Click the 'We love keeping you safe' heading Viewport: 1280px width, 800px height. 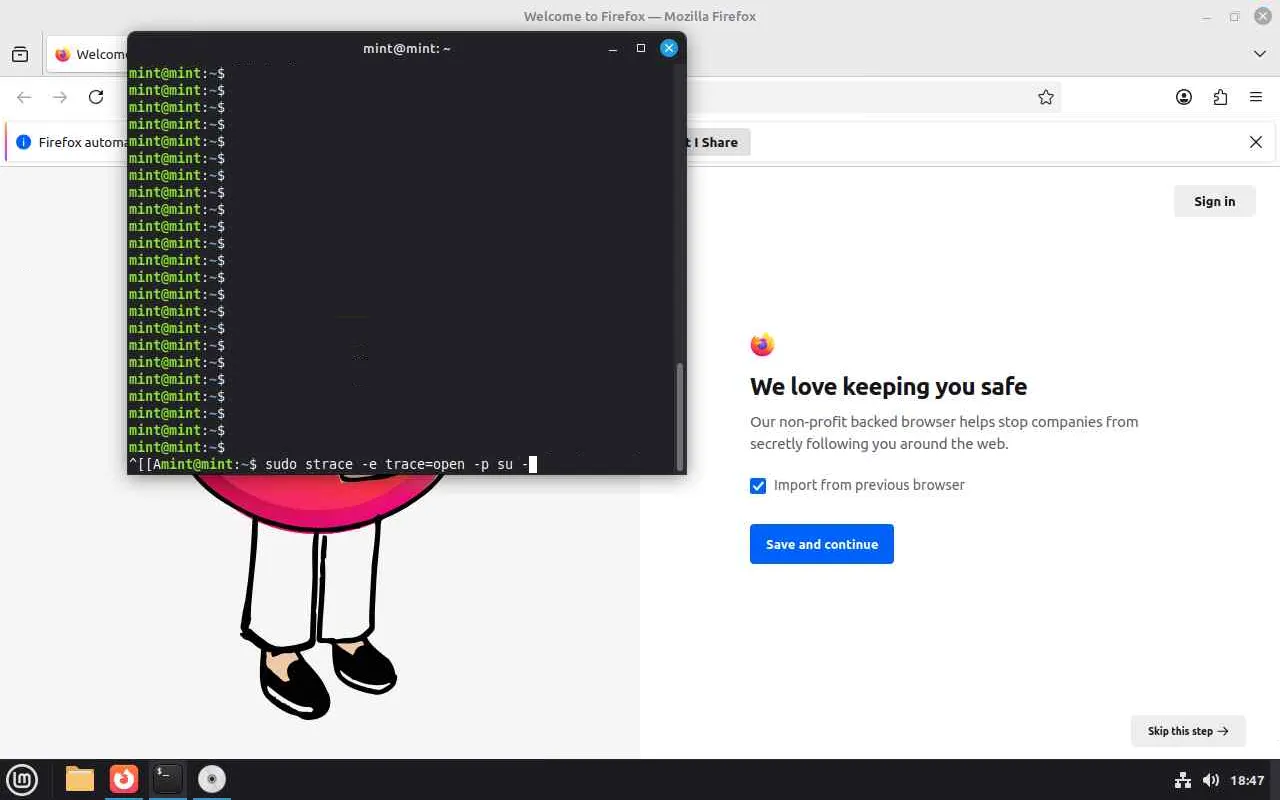[x=888, y=387]
